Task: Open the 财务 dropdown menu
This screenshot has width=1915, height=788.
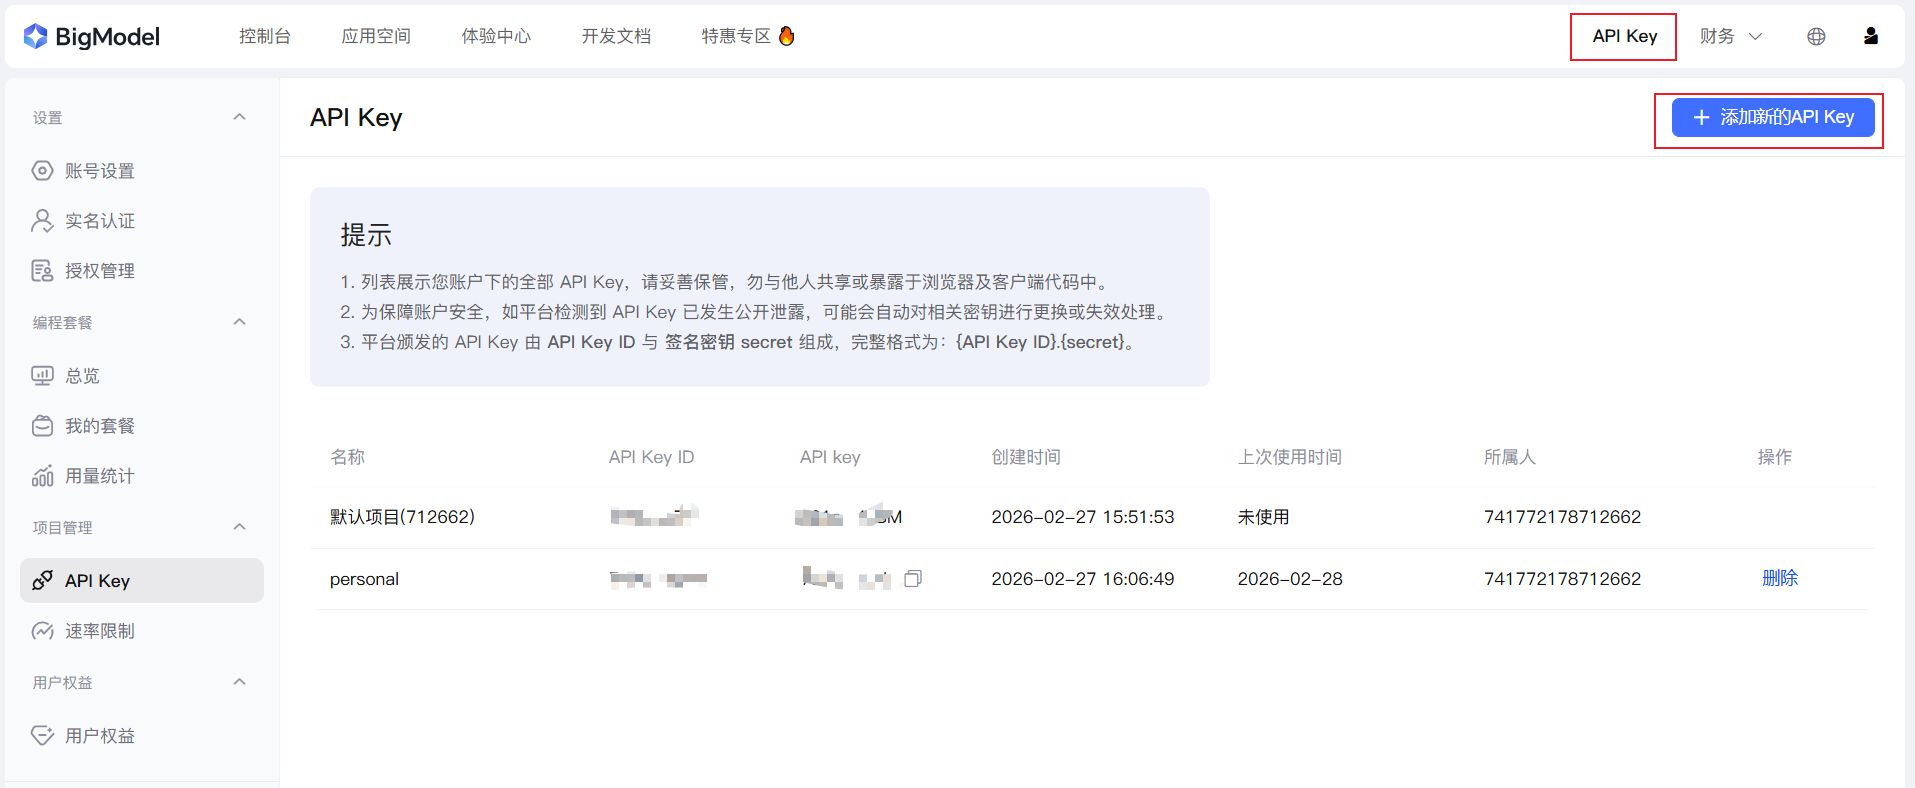Action: (1731, 36)
